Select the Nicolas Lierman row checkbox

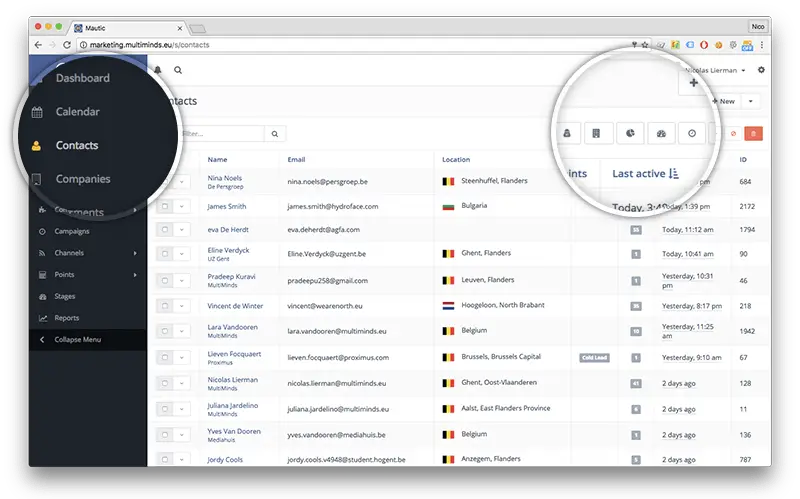tap(165, 383)
